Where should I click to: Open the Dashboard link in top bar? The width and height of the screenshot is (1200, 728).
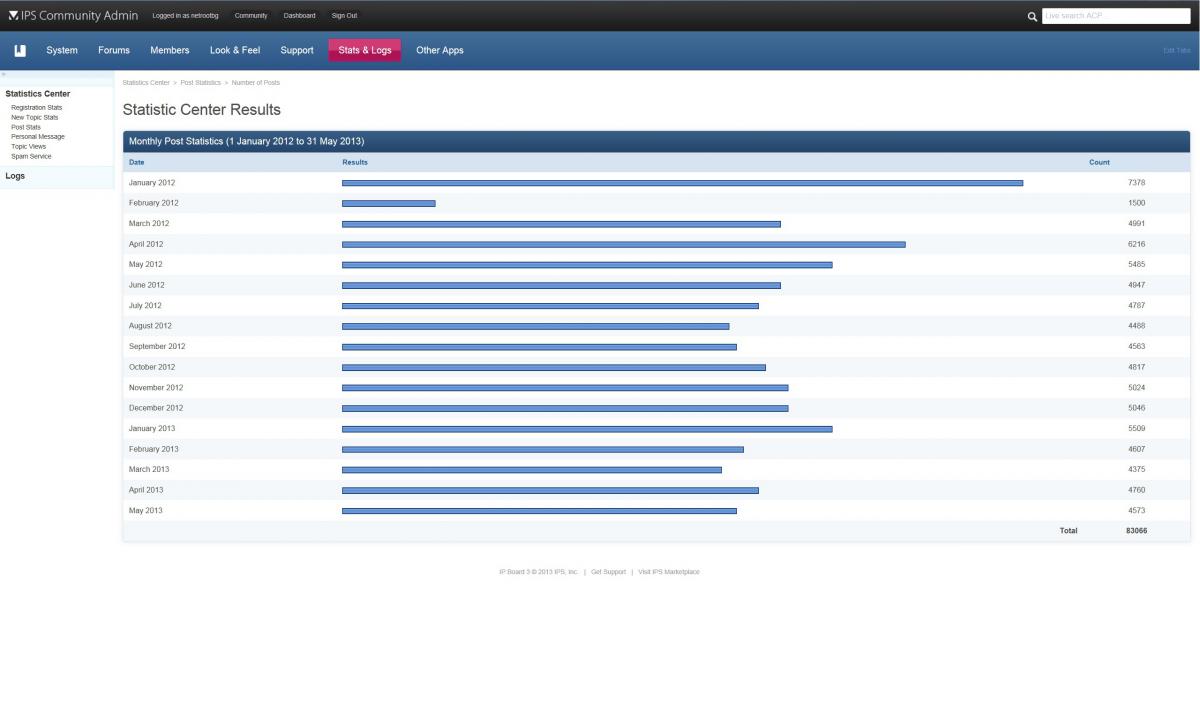pyautogui.click(x=299, y=16)
